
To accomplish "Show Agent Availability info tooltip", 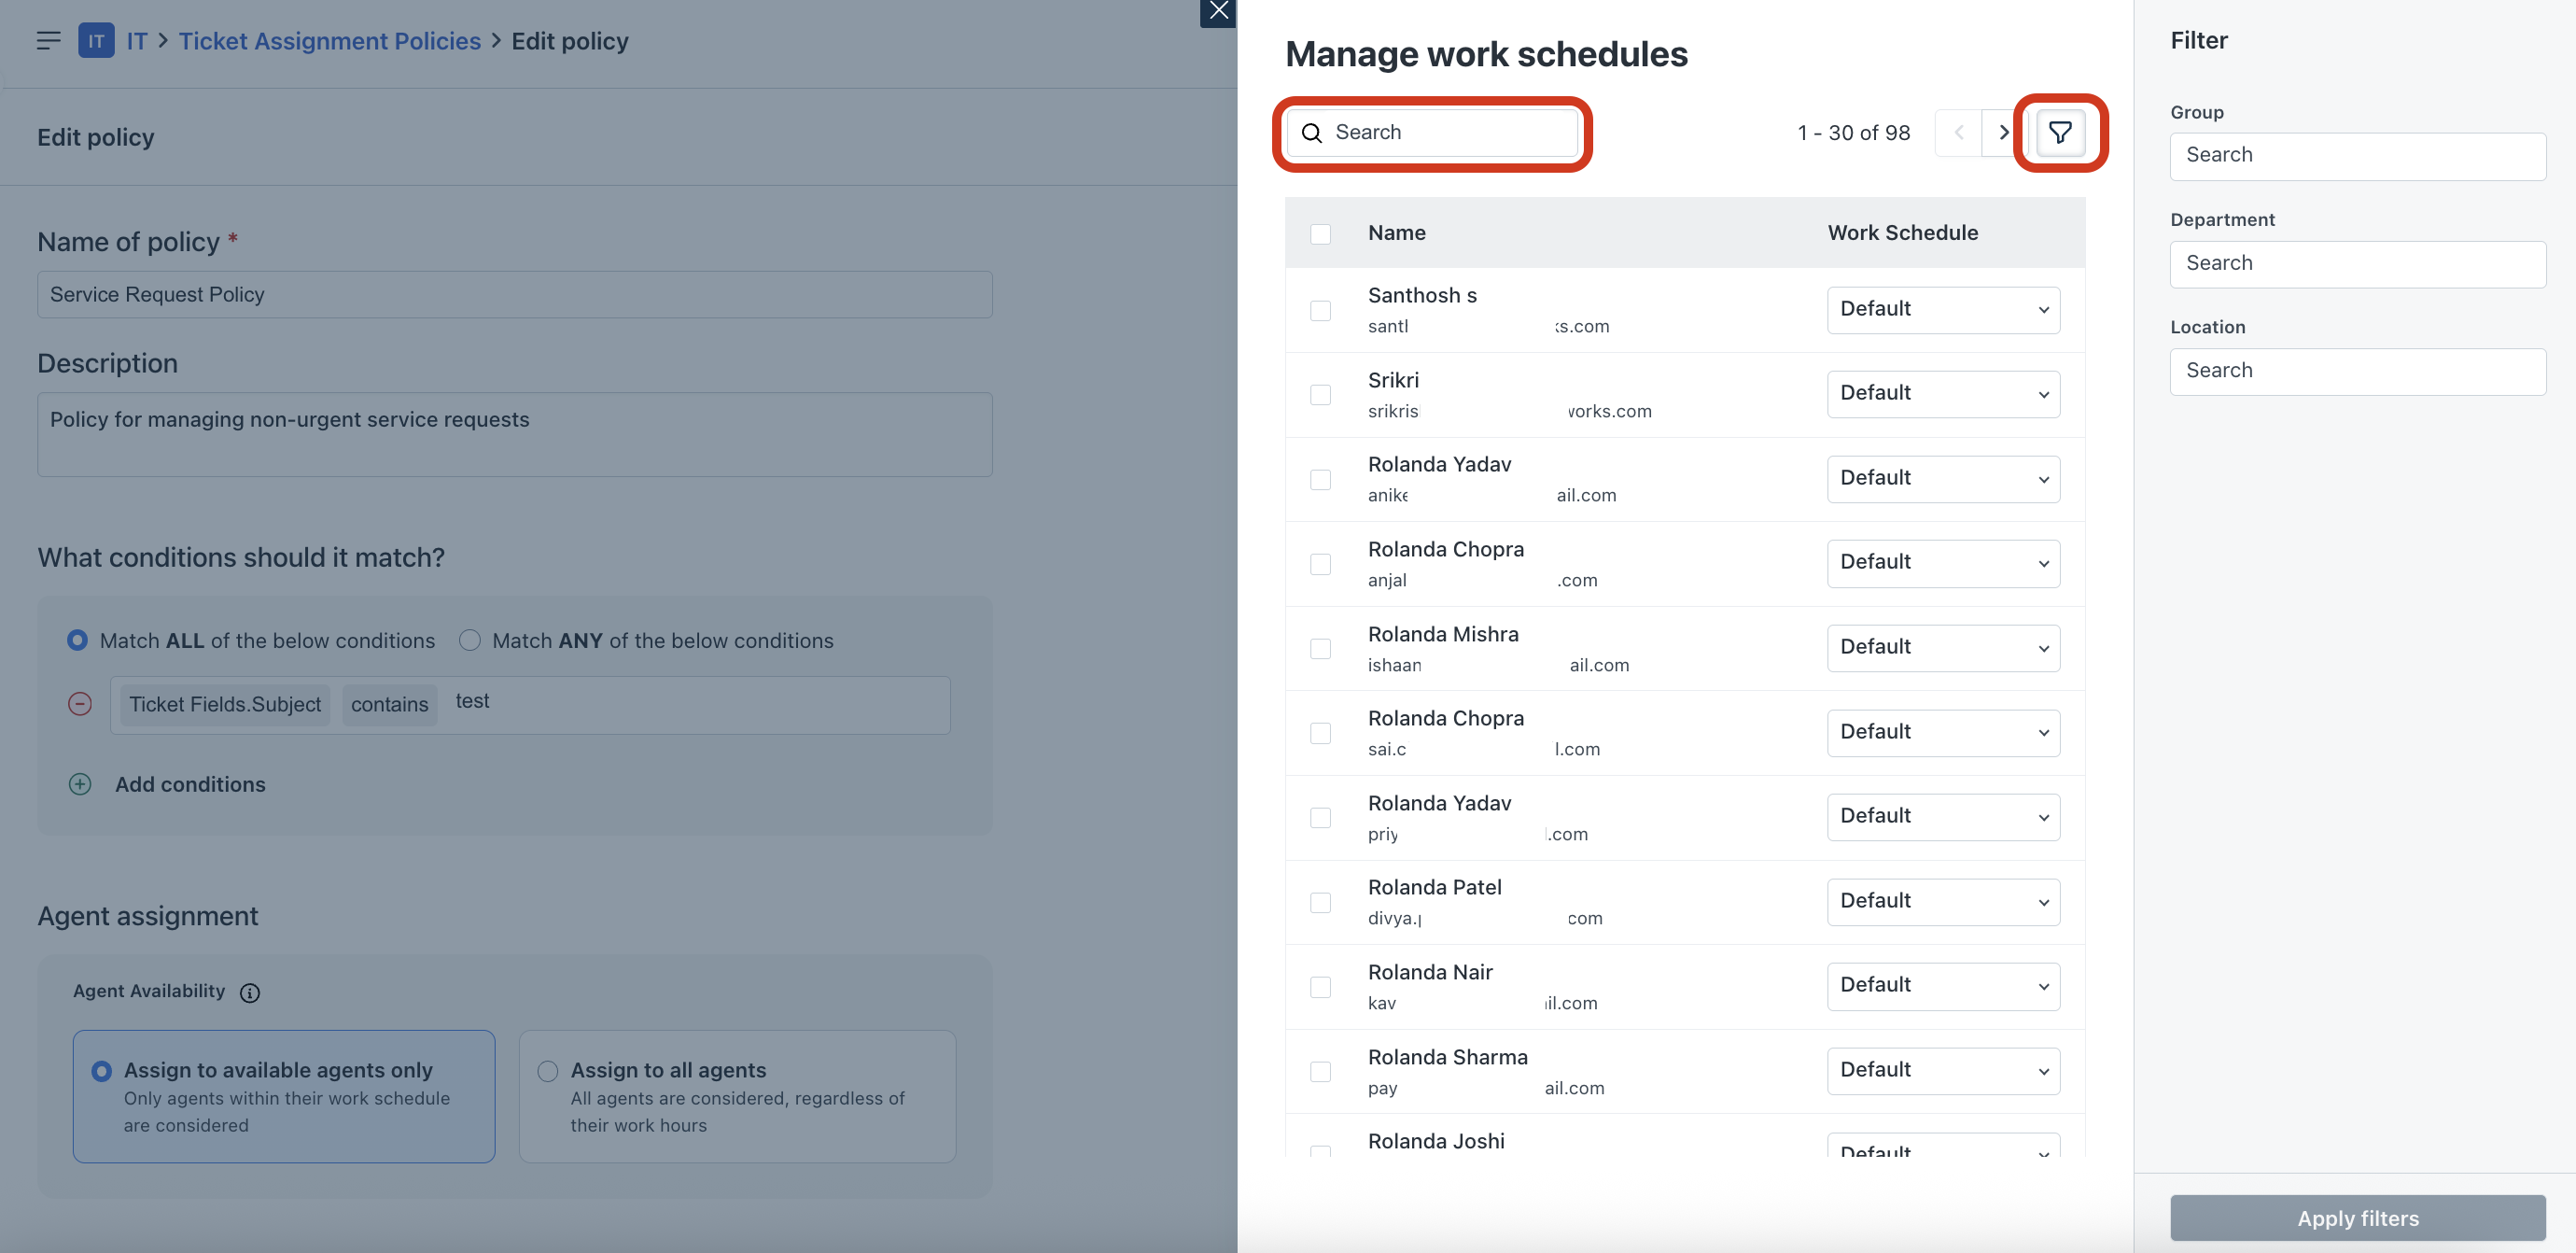I will [x=250, y=992].
